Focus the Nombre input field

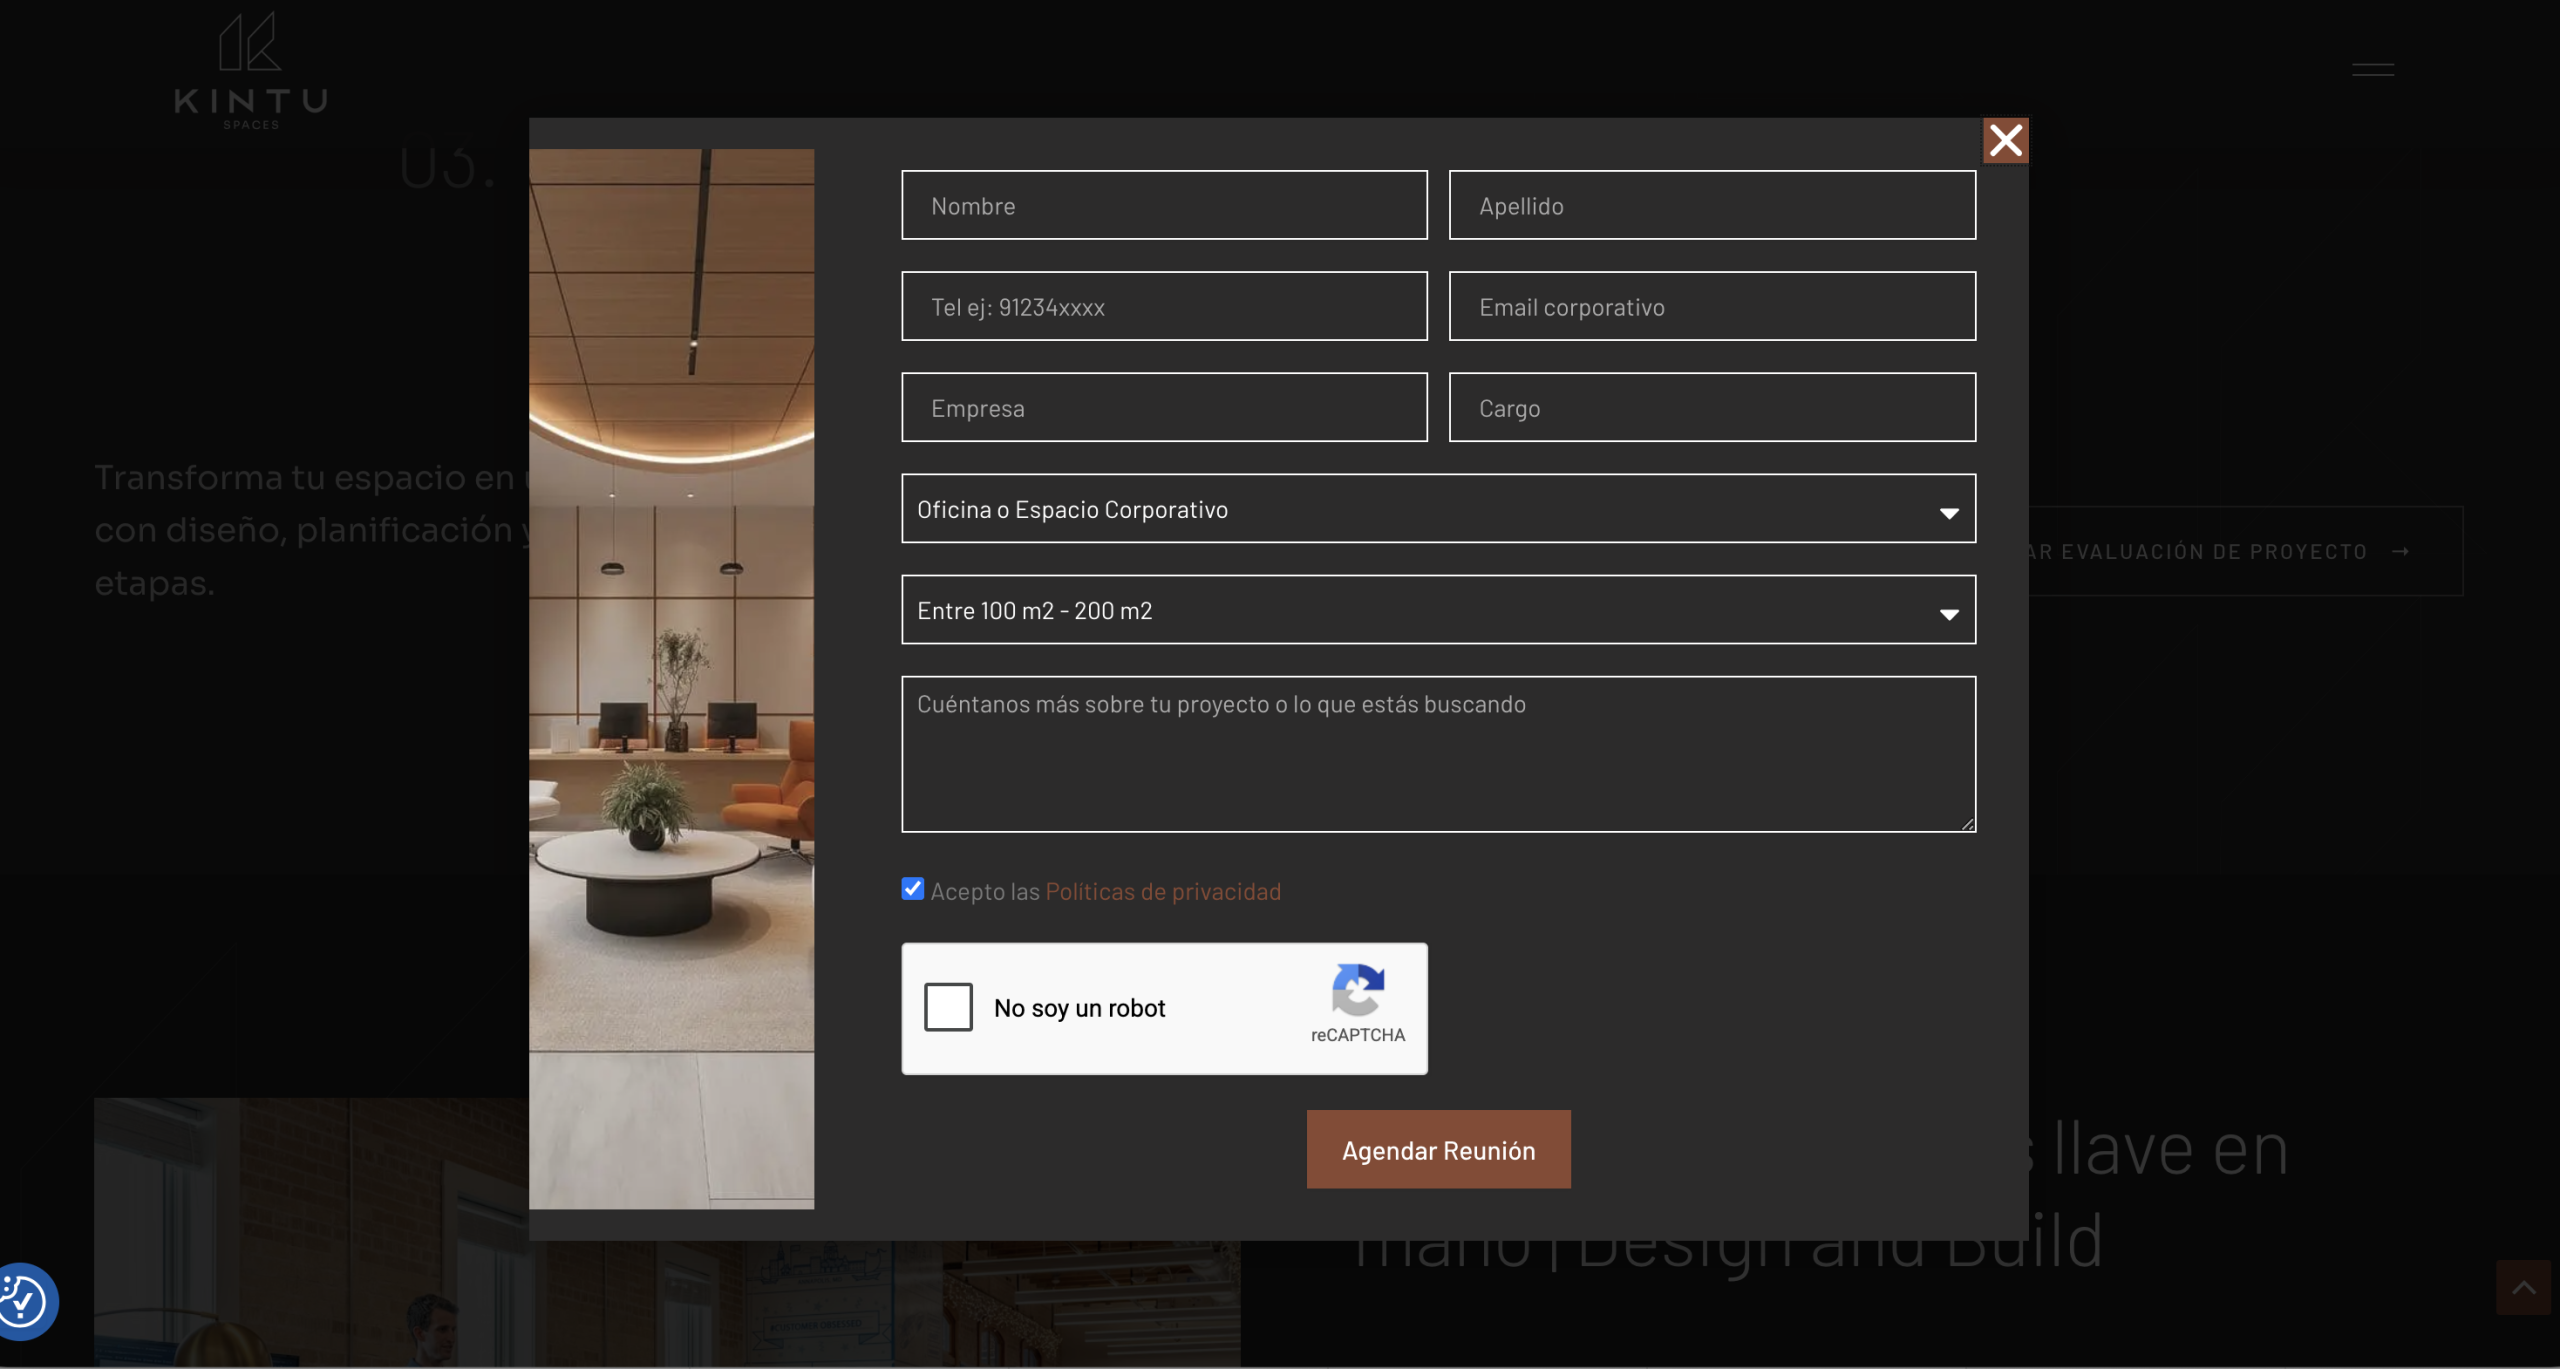pyautogui.click(x=1164, y=205)
